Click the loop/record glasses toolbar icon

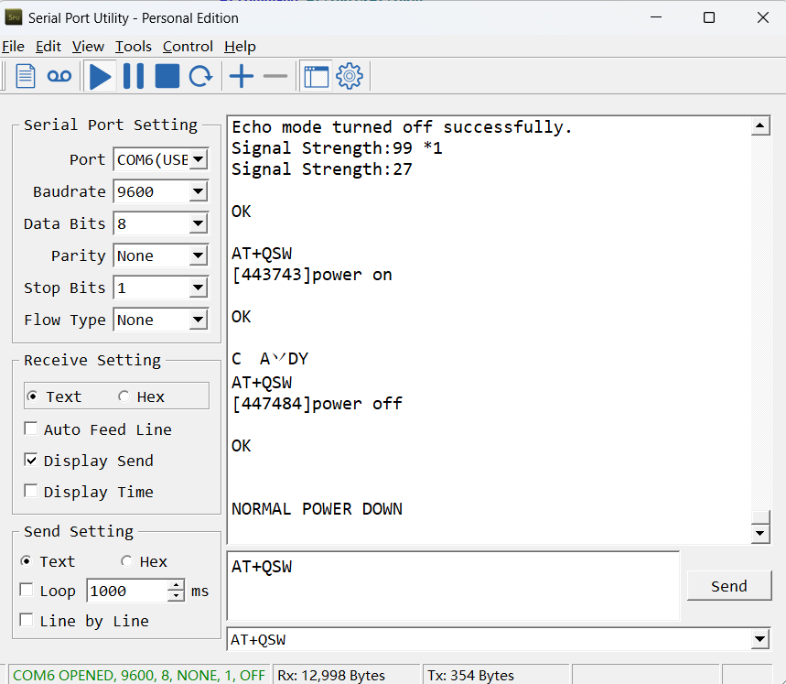click(x=59, y=77)
